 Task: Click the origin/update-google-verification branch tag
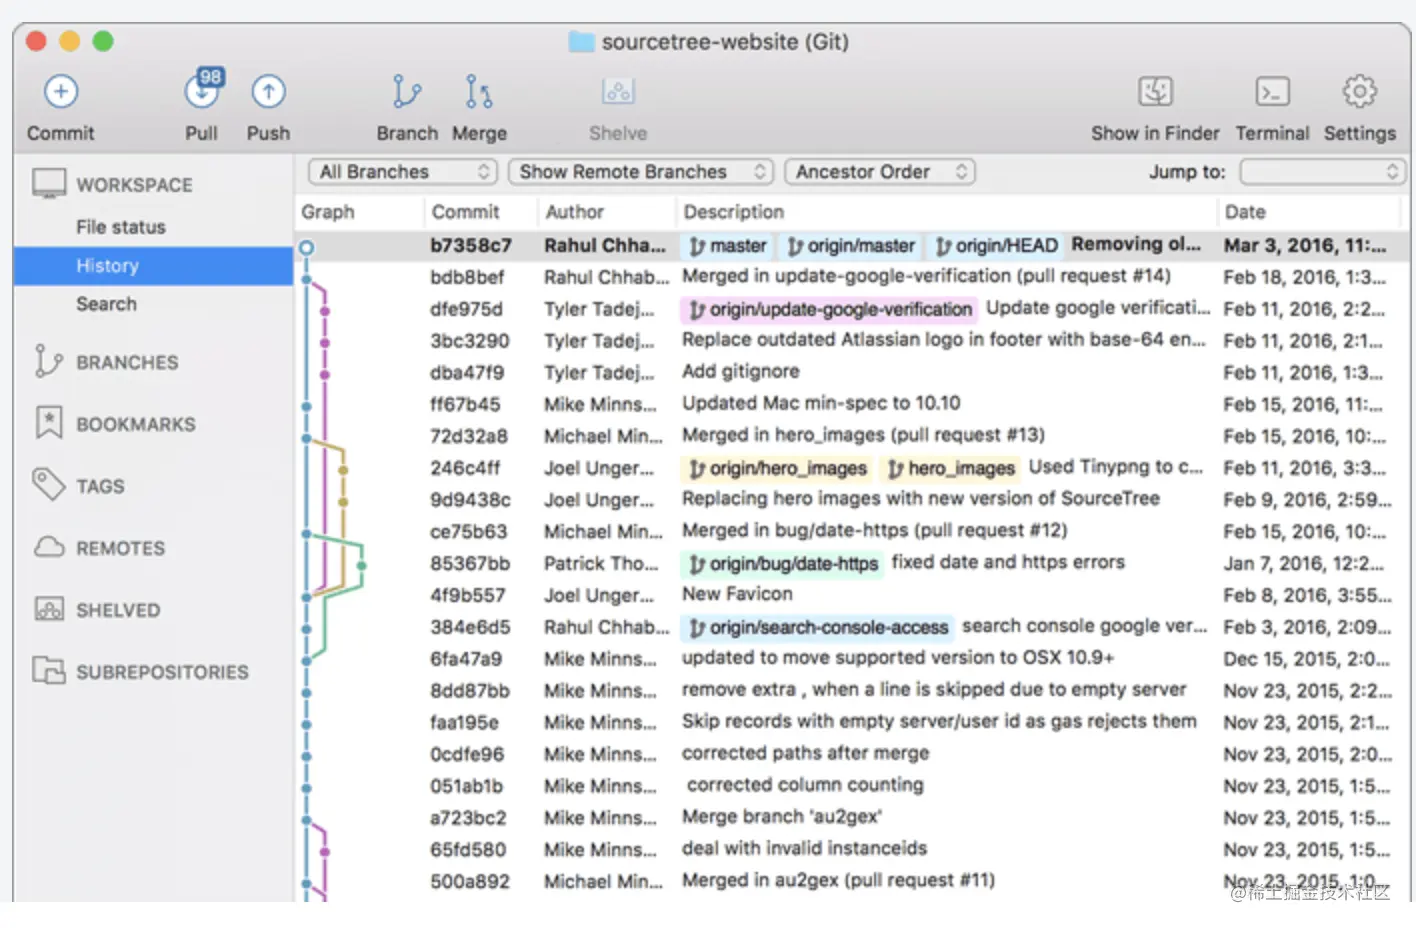(829, 310)
